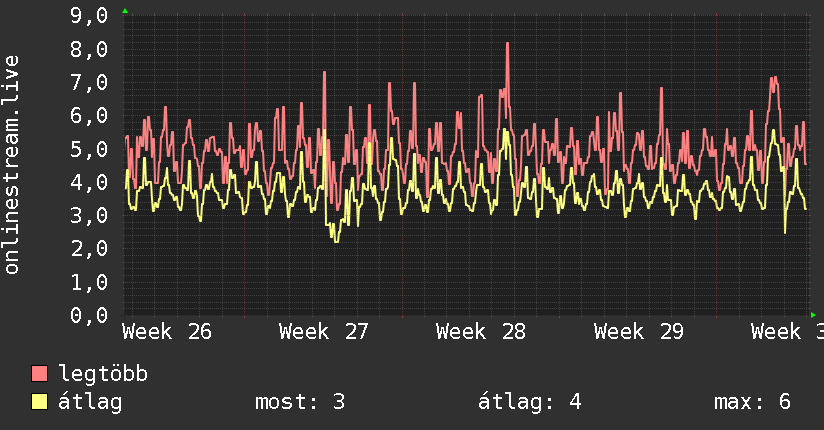The image size is (824, 430).
Task: Click the green arrow ending the x-axis
Action: 813,315
